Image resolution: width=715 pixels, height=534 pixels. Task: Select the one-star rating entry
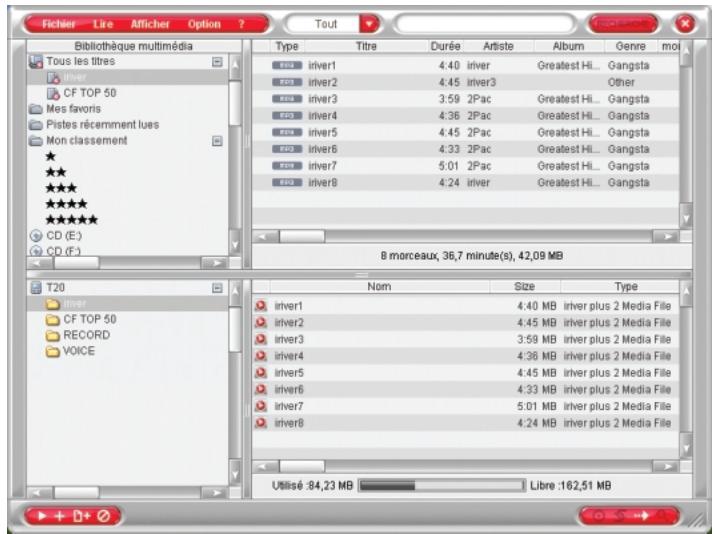pyautogui.click(x=51, y=156)
